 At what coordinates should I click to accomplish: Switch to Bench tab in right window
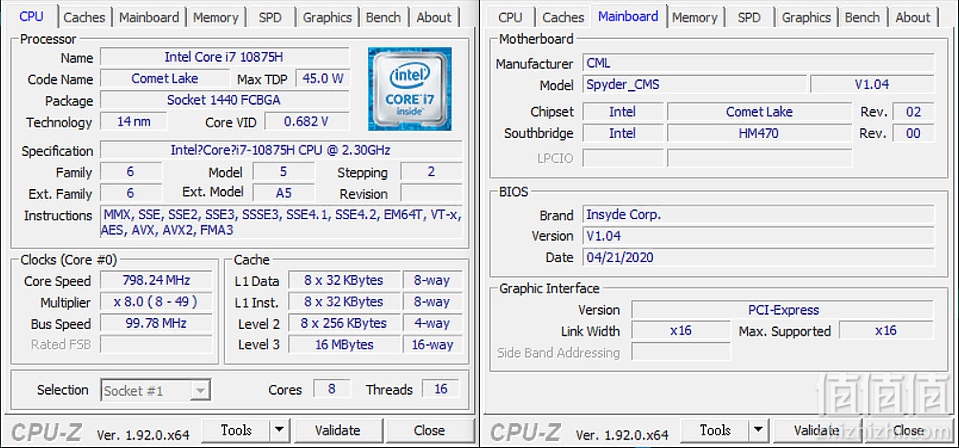pyautogui.click(x=862, y=17)
